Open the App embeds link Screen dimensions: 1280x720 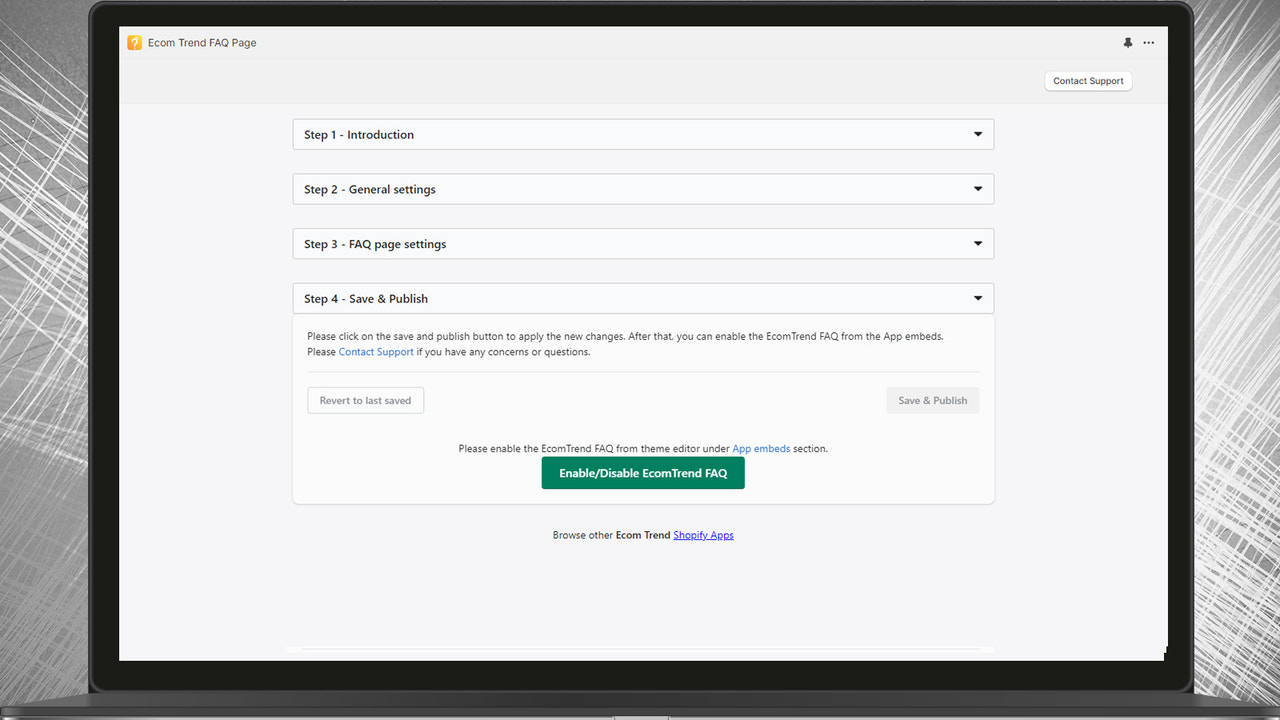[x=761, y=448]
